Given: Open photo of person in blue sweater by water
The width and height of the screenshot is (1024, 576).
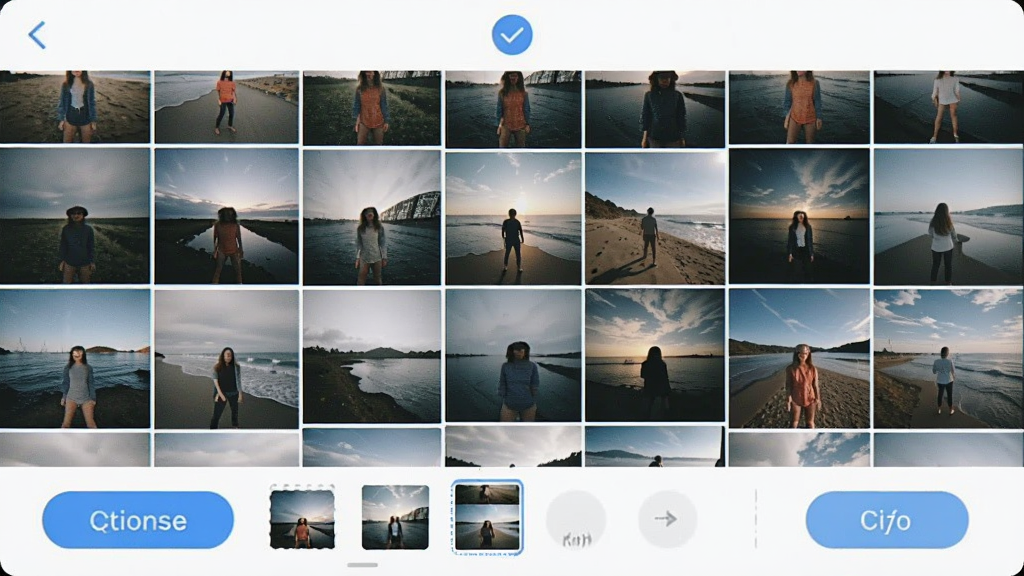Looking at the screenshot, I should pyautogui.click(x=513, y=356).
